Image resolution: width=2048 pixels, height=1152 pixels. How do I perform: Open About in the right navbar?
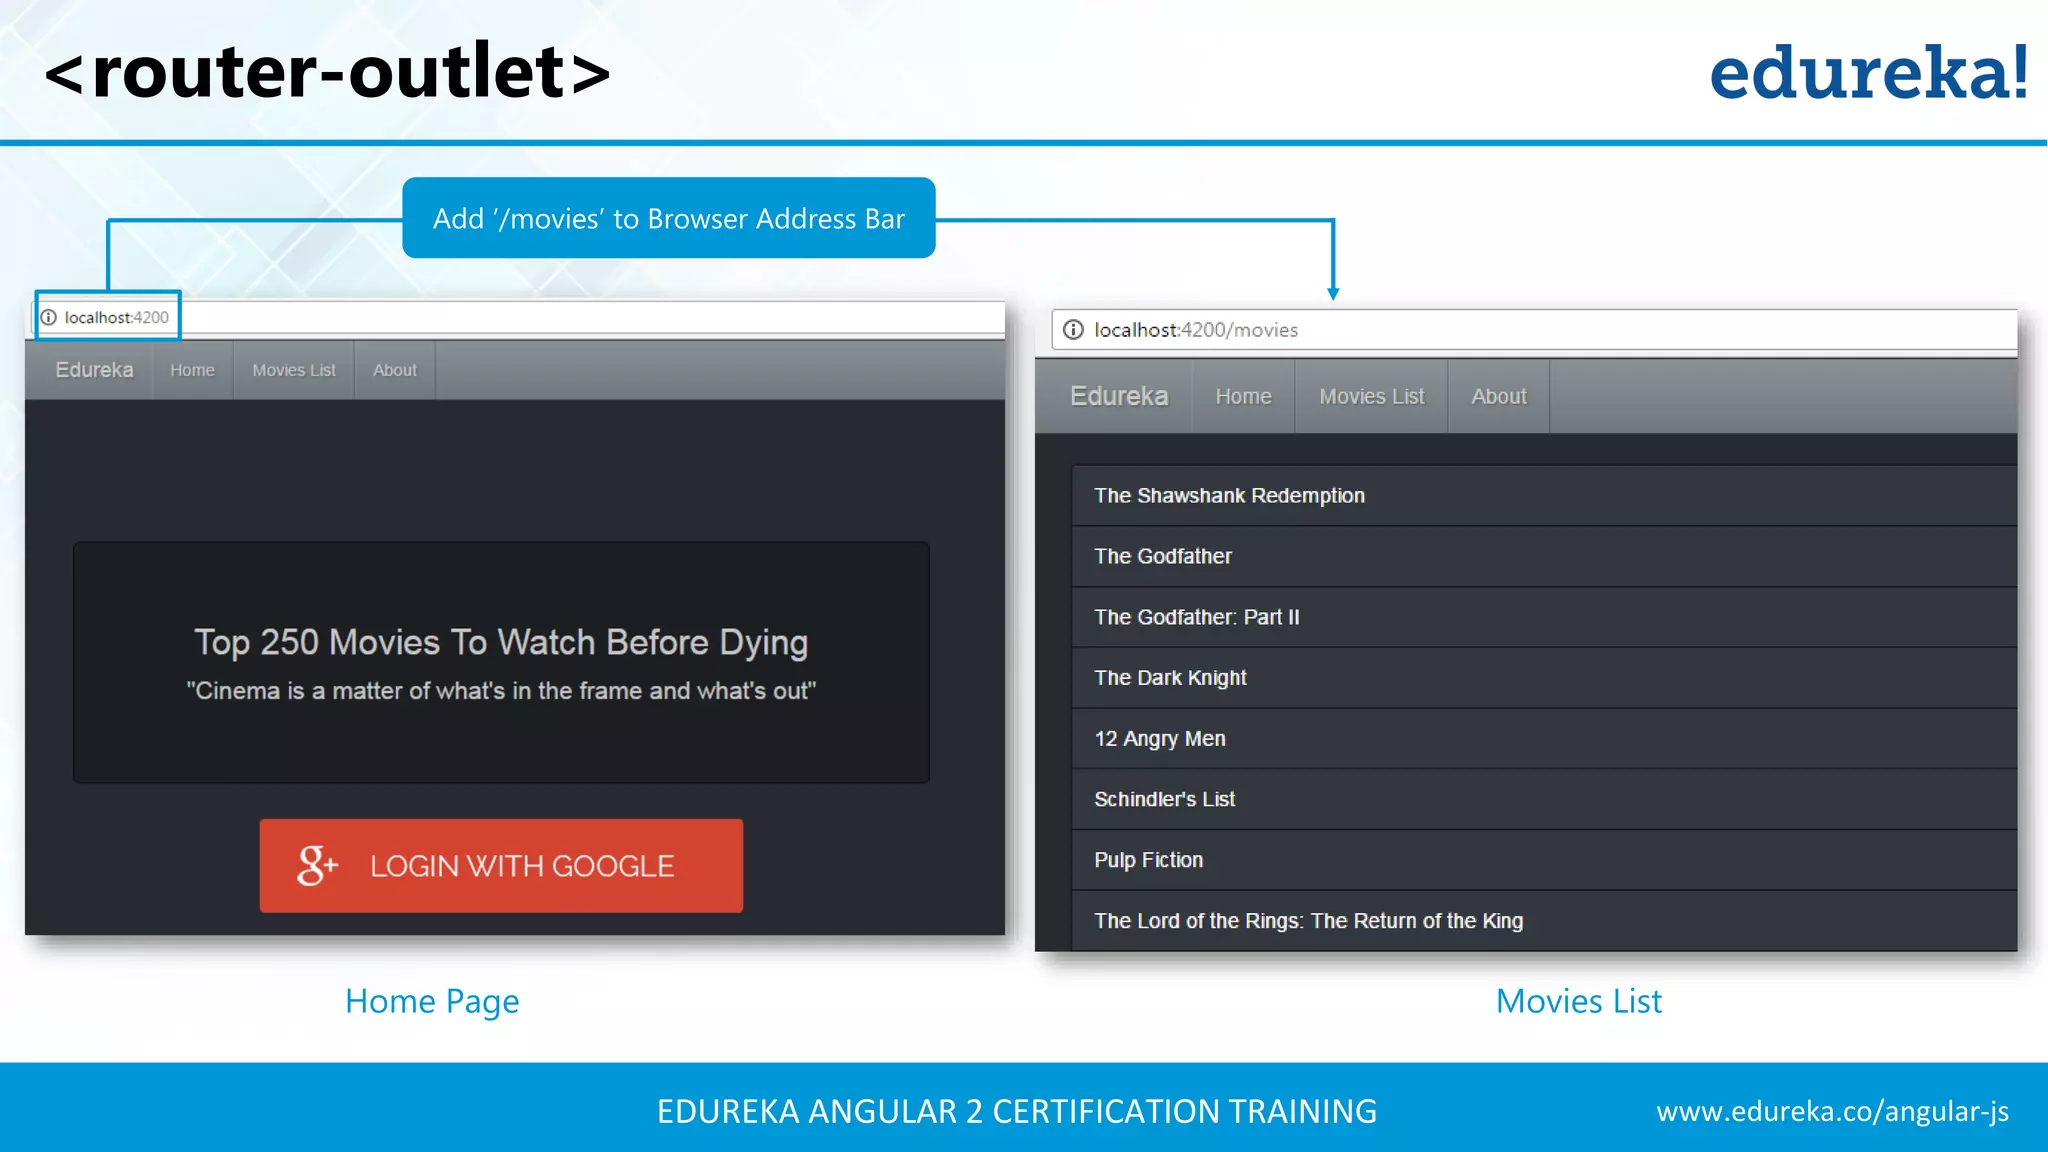1498,396
